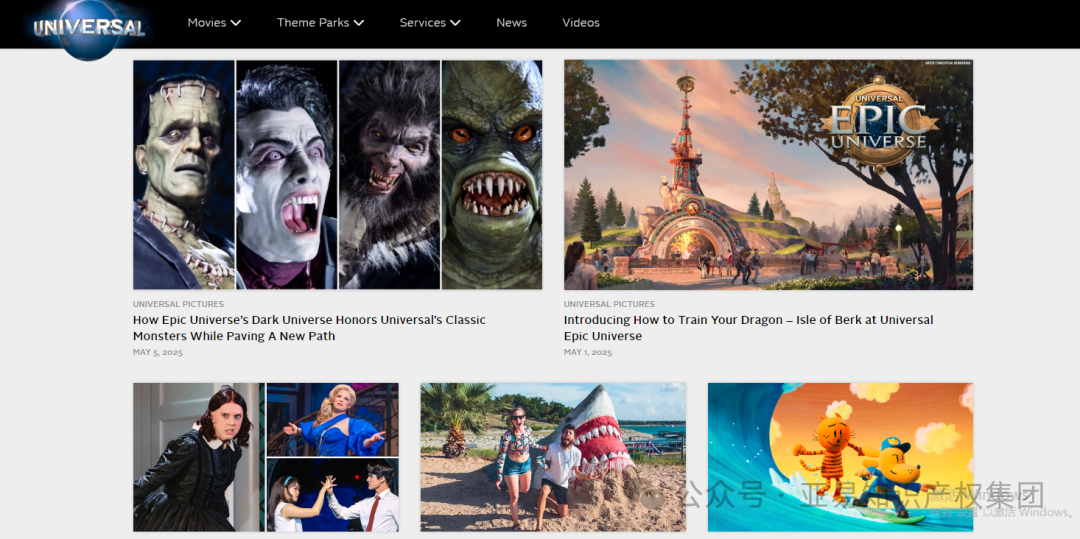The height and width of the screenshot is (539, 1080).
Task: Click Universal Pictures label above Dark Universe article
Action: coord(178,304)
